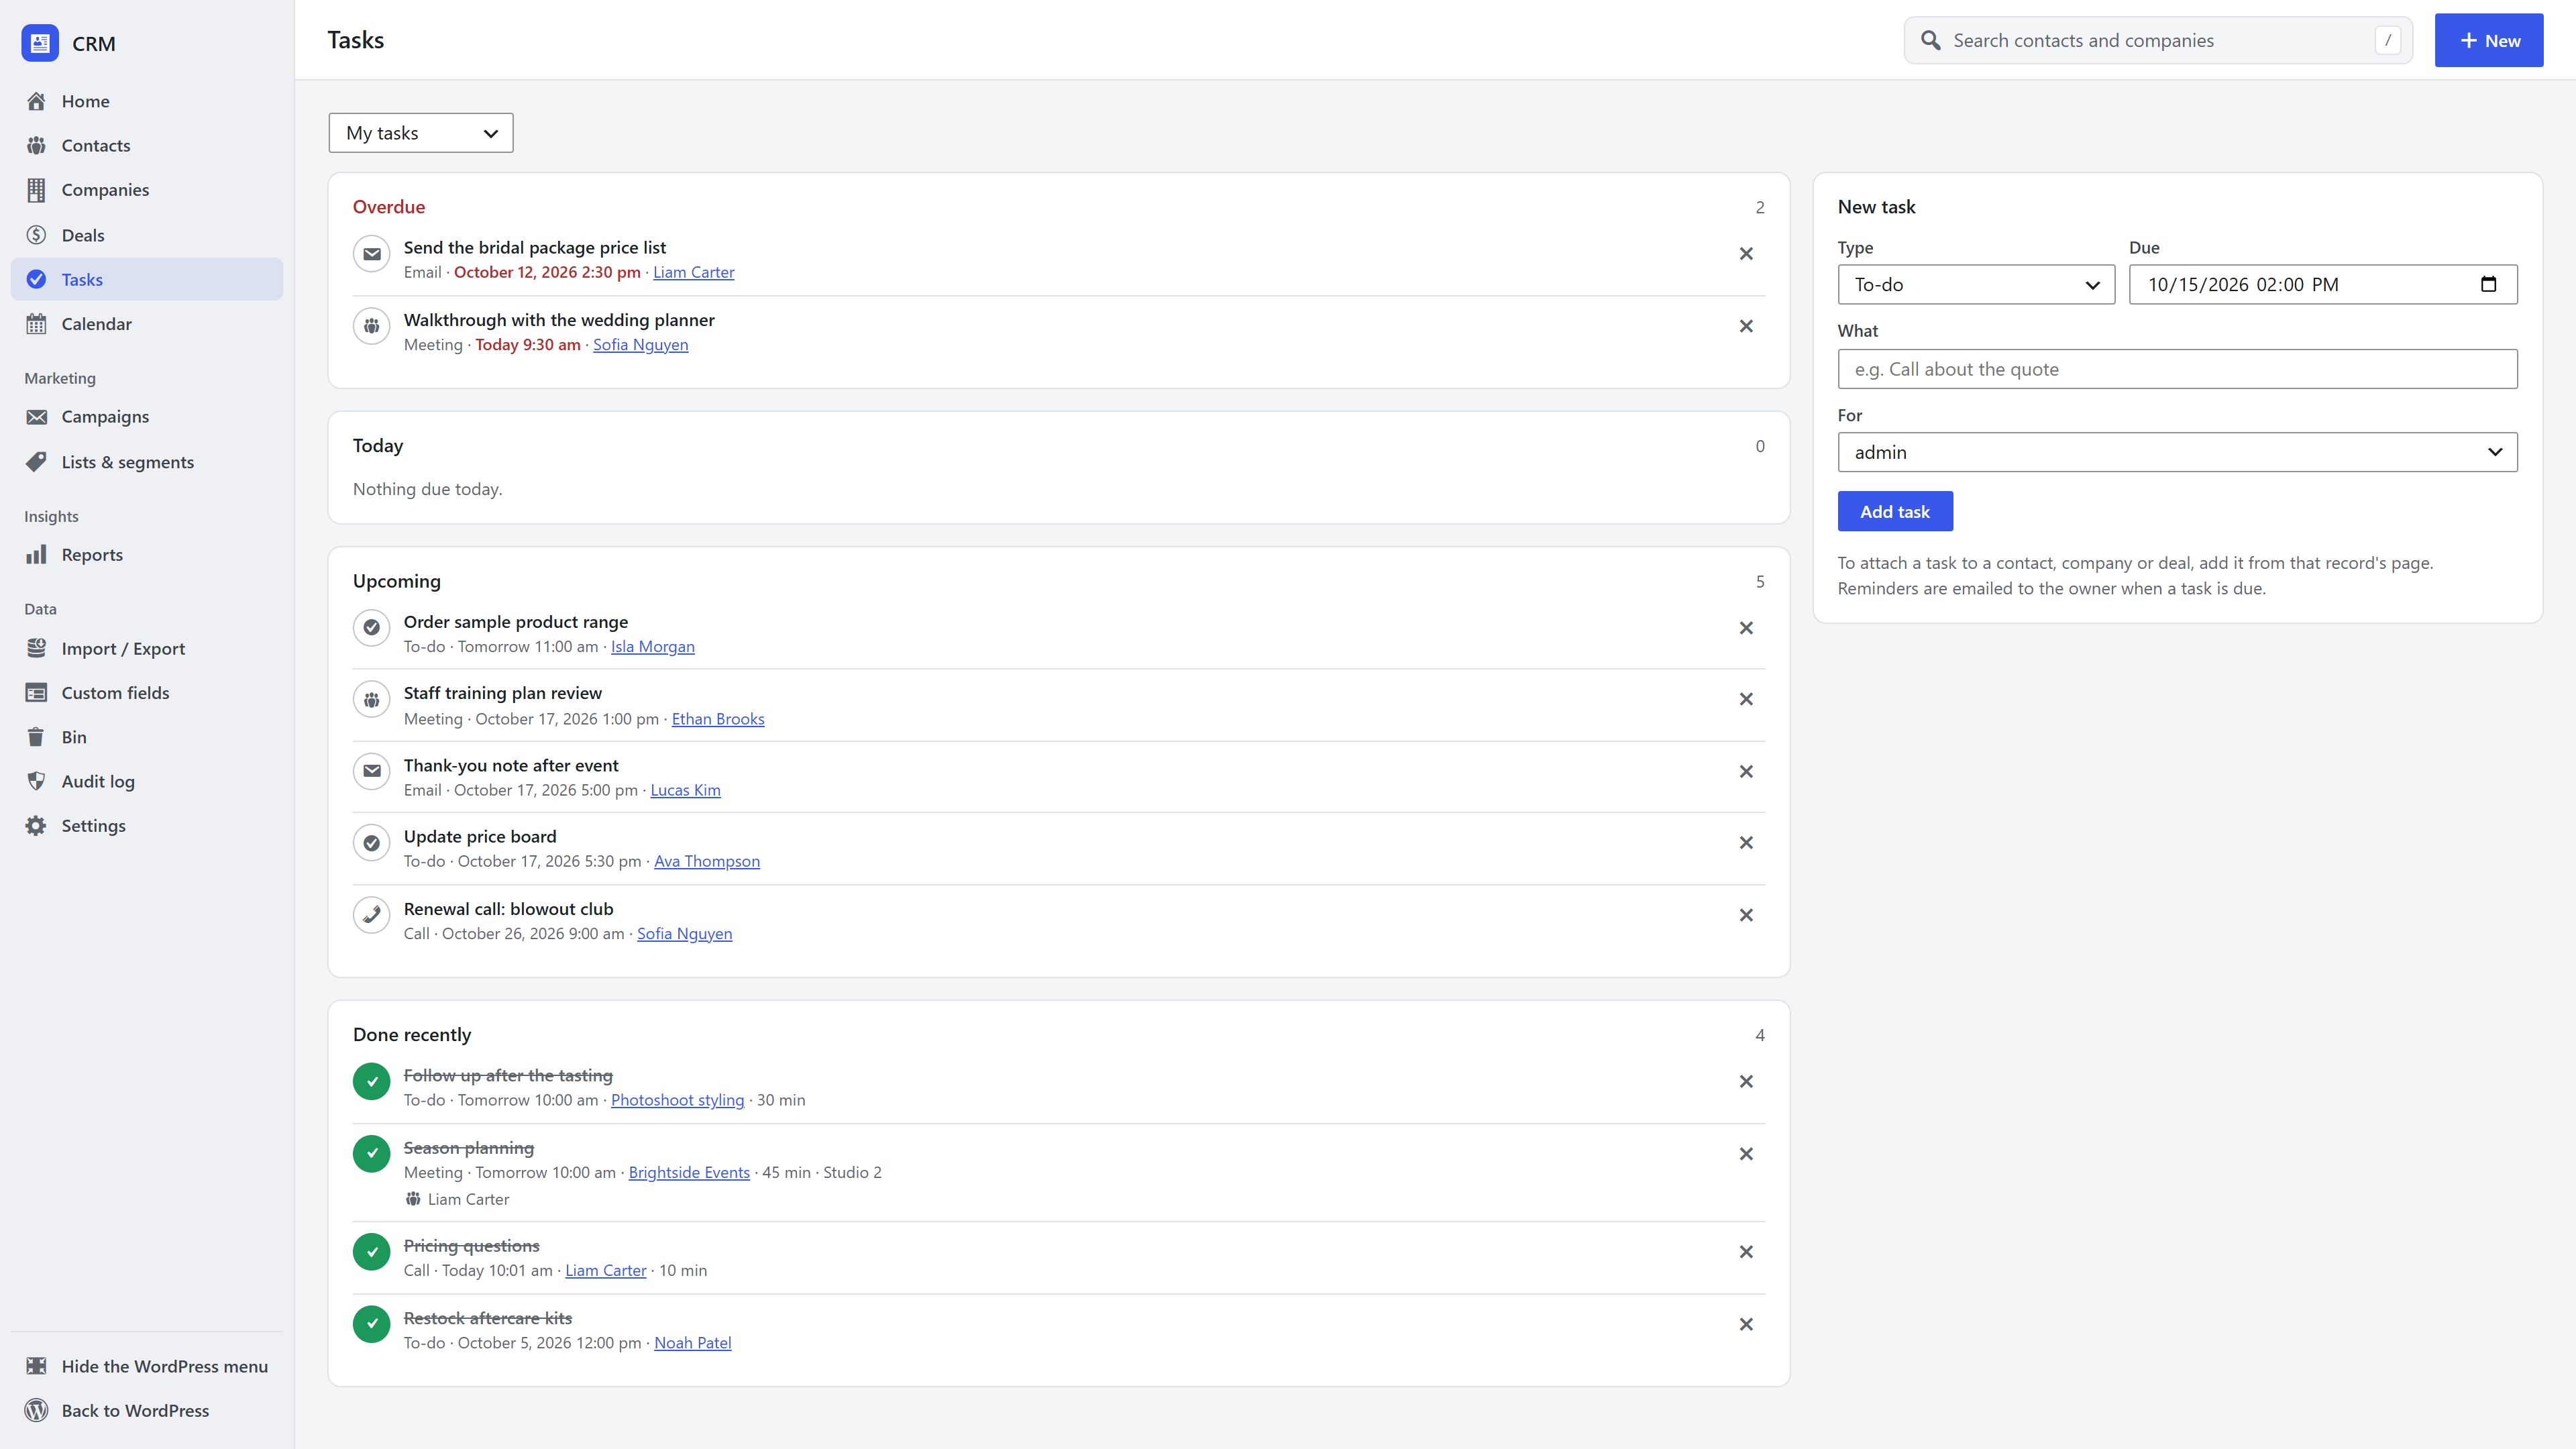Delete 'Send the bridal package price list' task
2576x1449 pixels.
pyautogui.click(x=1746, y=254)
